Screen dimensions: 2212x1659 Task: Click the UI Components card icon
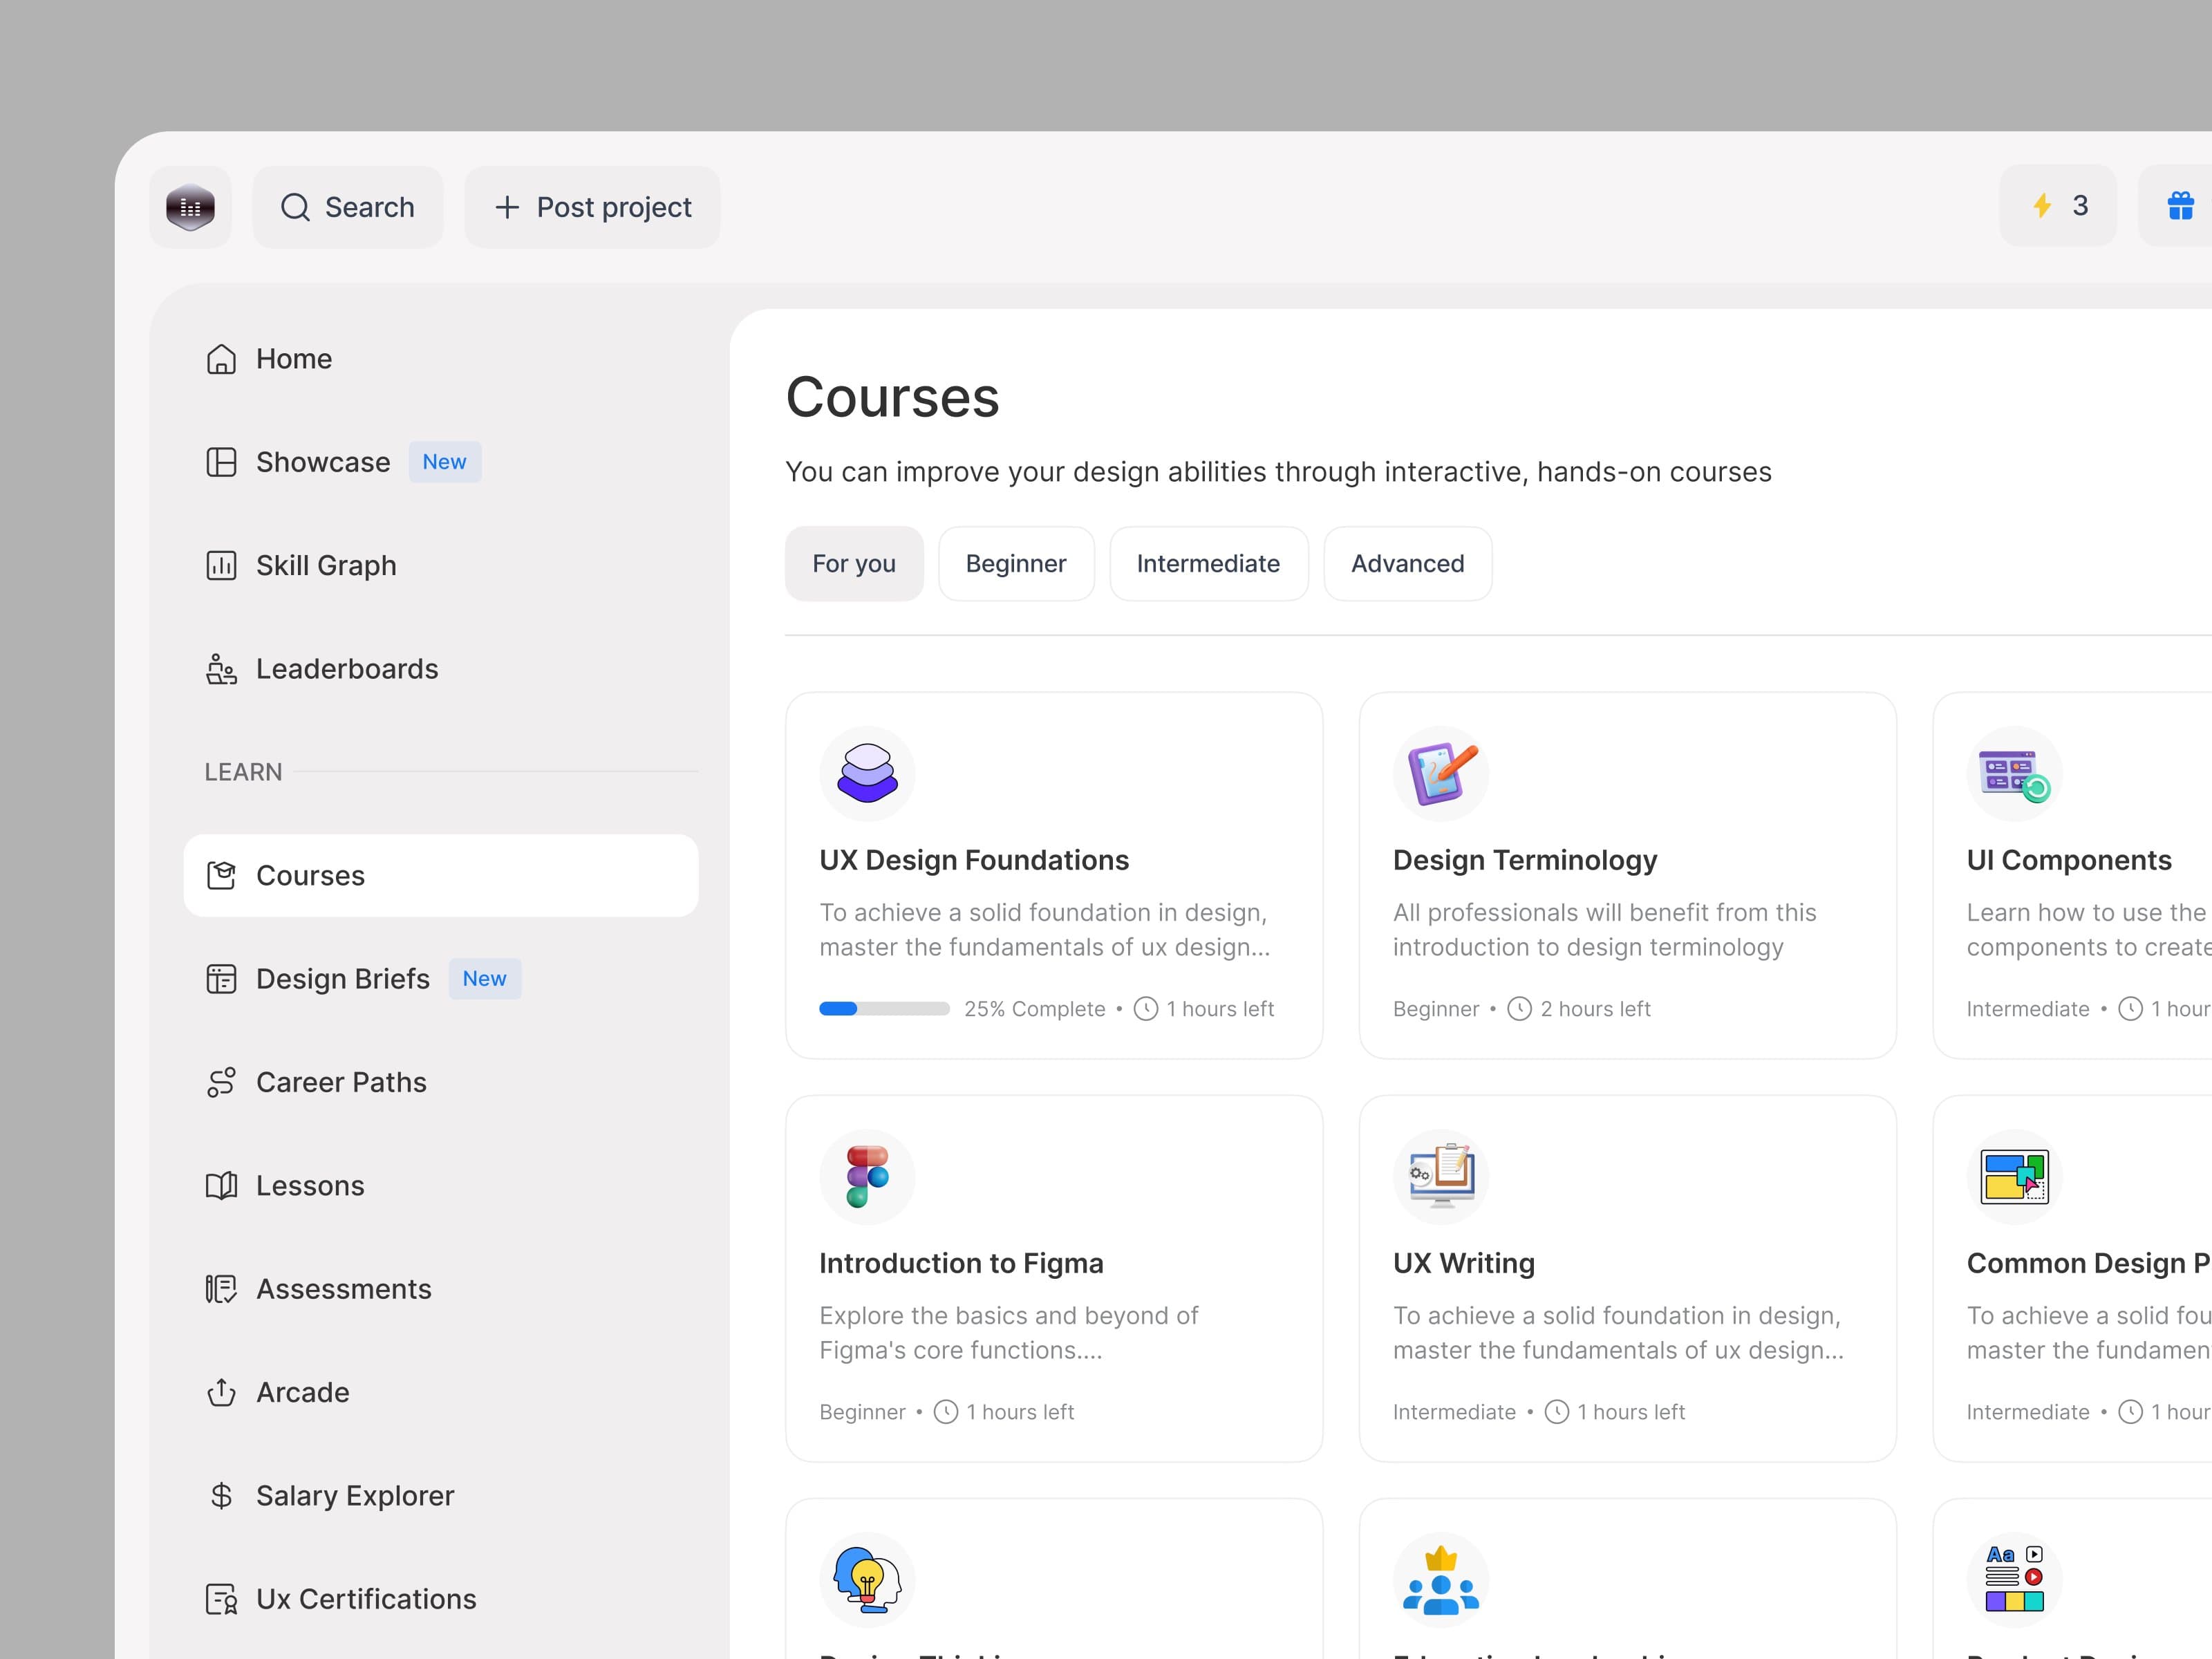tap(2015, 773)
